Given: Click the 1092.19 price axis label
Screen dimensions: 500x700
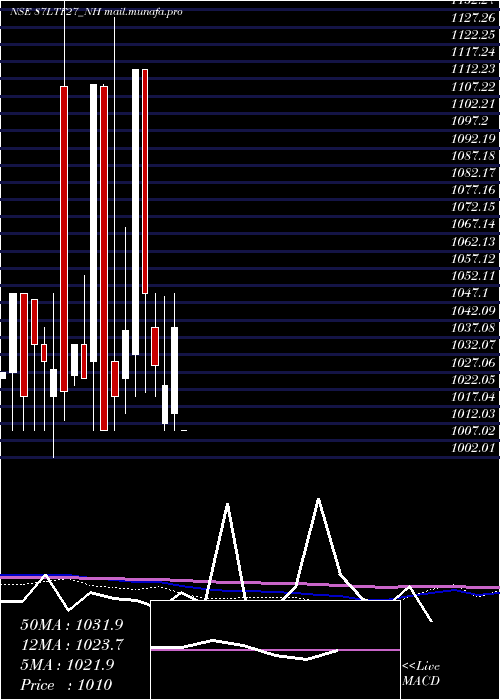Looking at the screenshot, I should (473, 138).
